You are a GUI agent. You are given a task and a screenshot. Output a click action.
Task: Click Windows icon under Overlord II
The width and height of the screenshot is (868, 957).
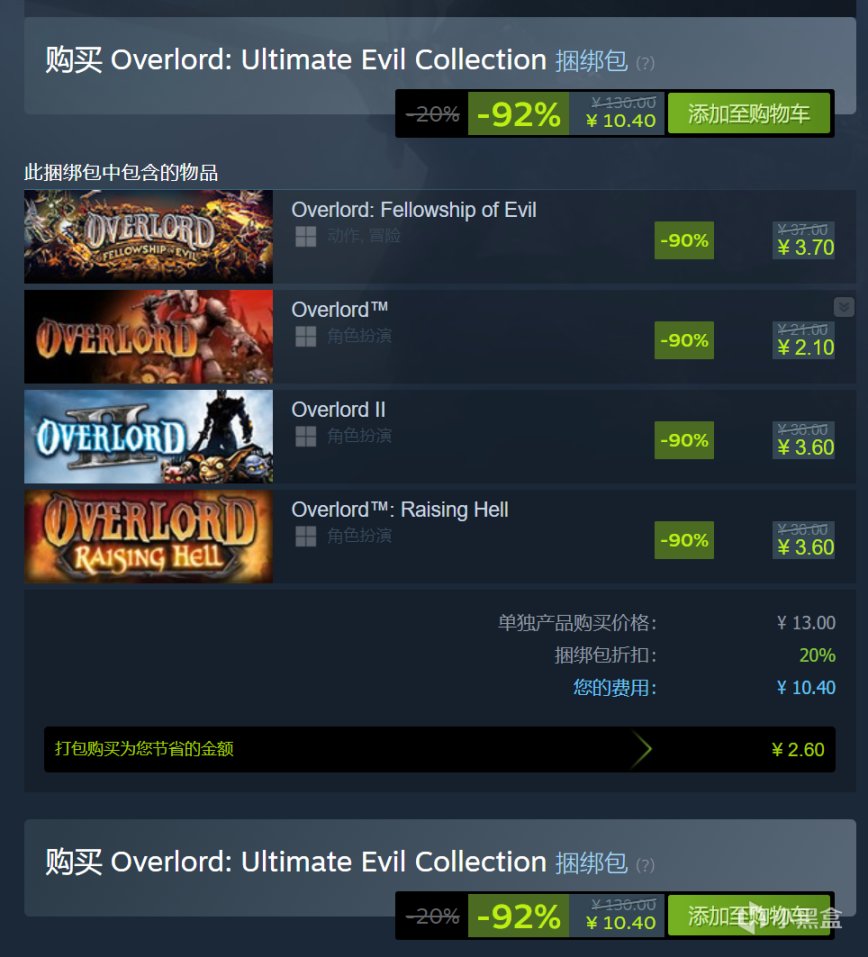(306, 436)
